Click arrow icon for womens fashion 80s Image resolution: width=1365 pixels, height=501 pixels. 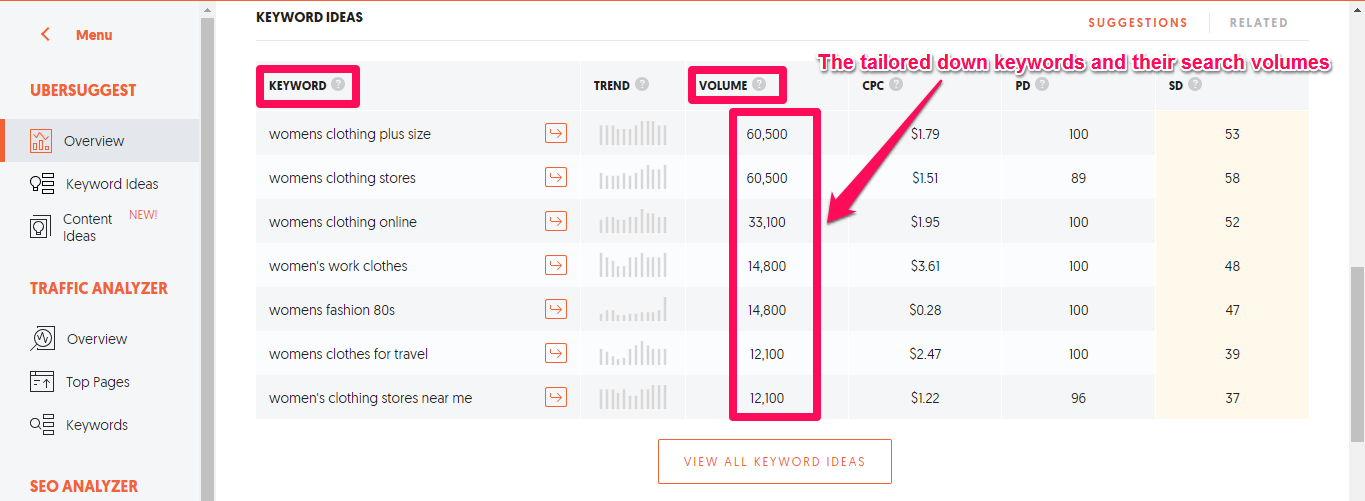(556, 310)
